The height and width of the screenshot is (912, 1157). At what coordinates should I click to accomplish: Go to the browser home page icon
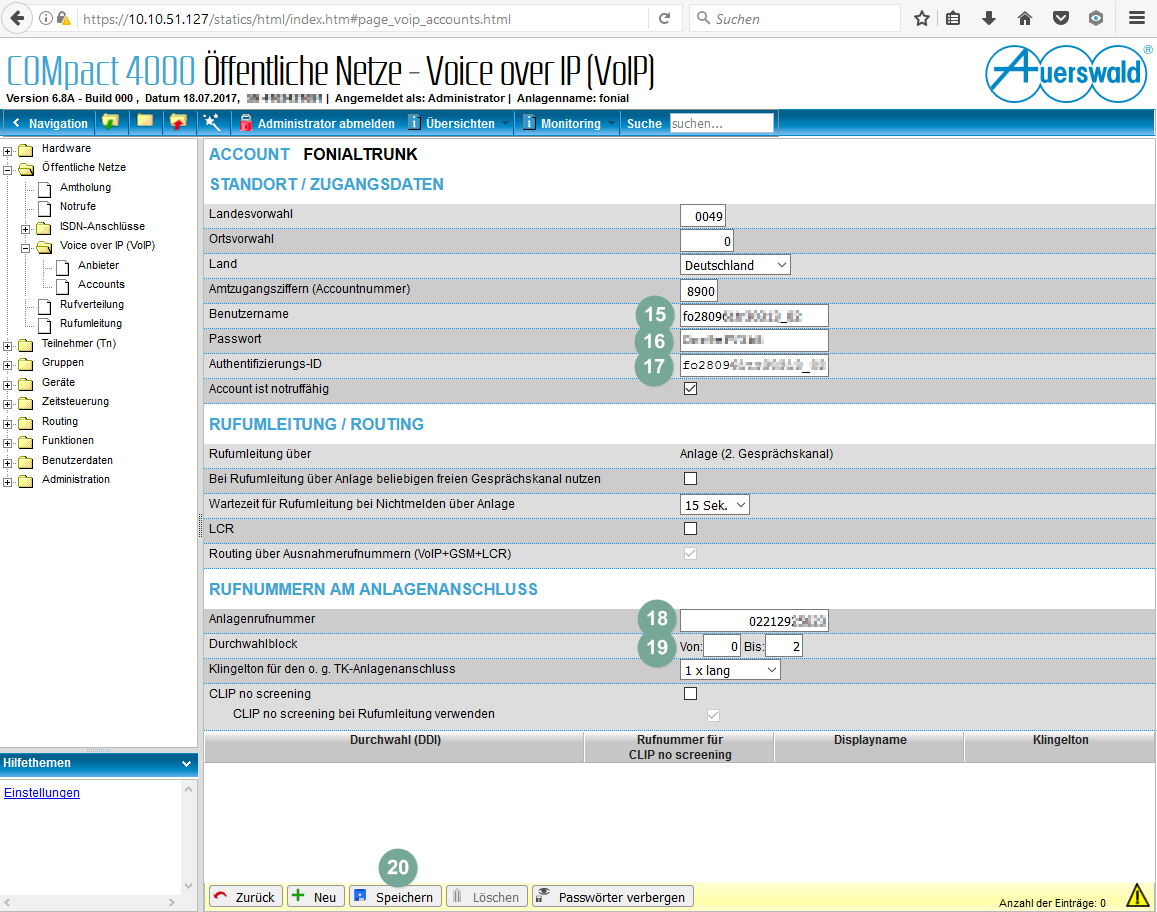1025,18
